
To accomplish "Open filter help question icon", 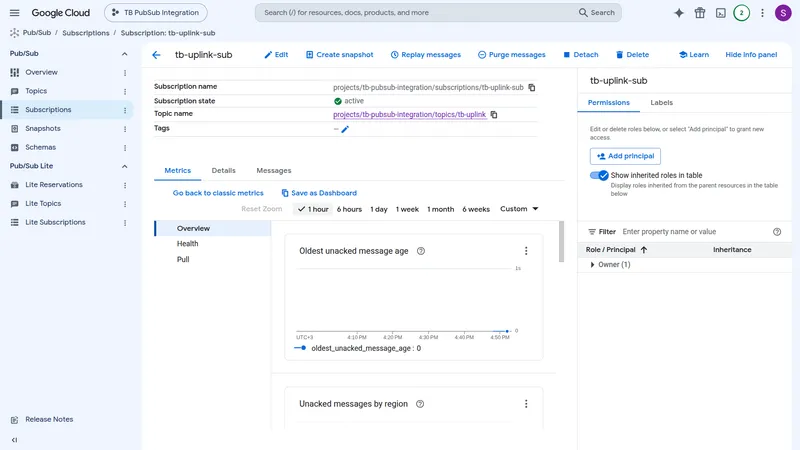I will coord(777,232).
